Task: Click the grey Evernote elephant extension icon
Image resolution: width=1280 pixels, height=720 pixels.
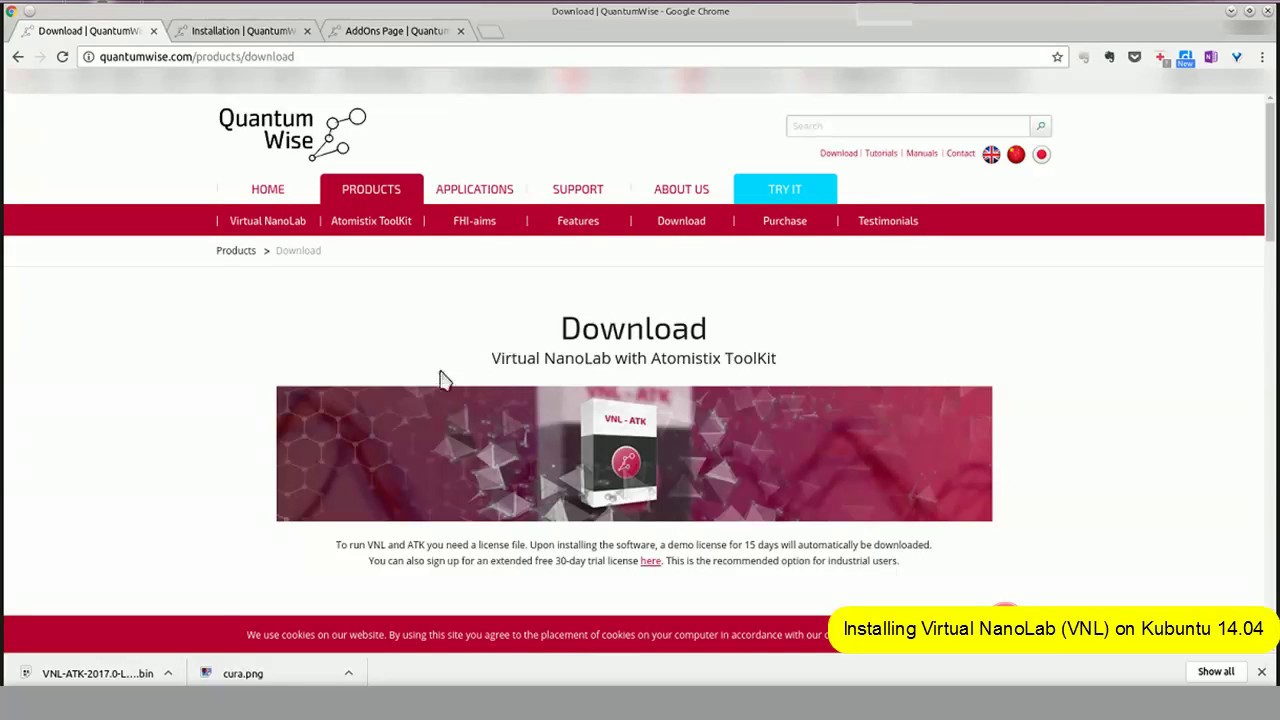Action: [x=1084, y=58]
